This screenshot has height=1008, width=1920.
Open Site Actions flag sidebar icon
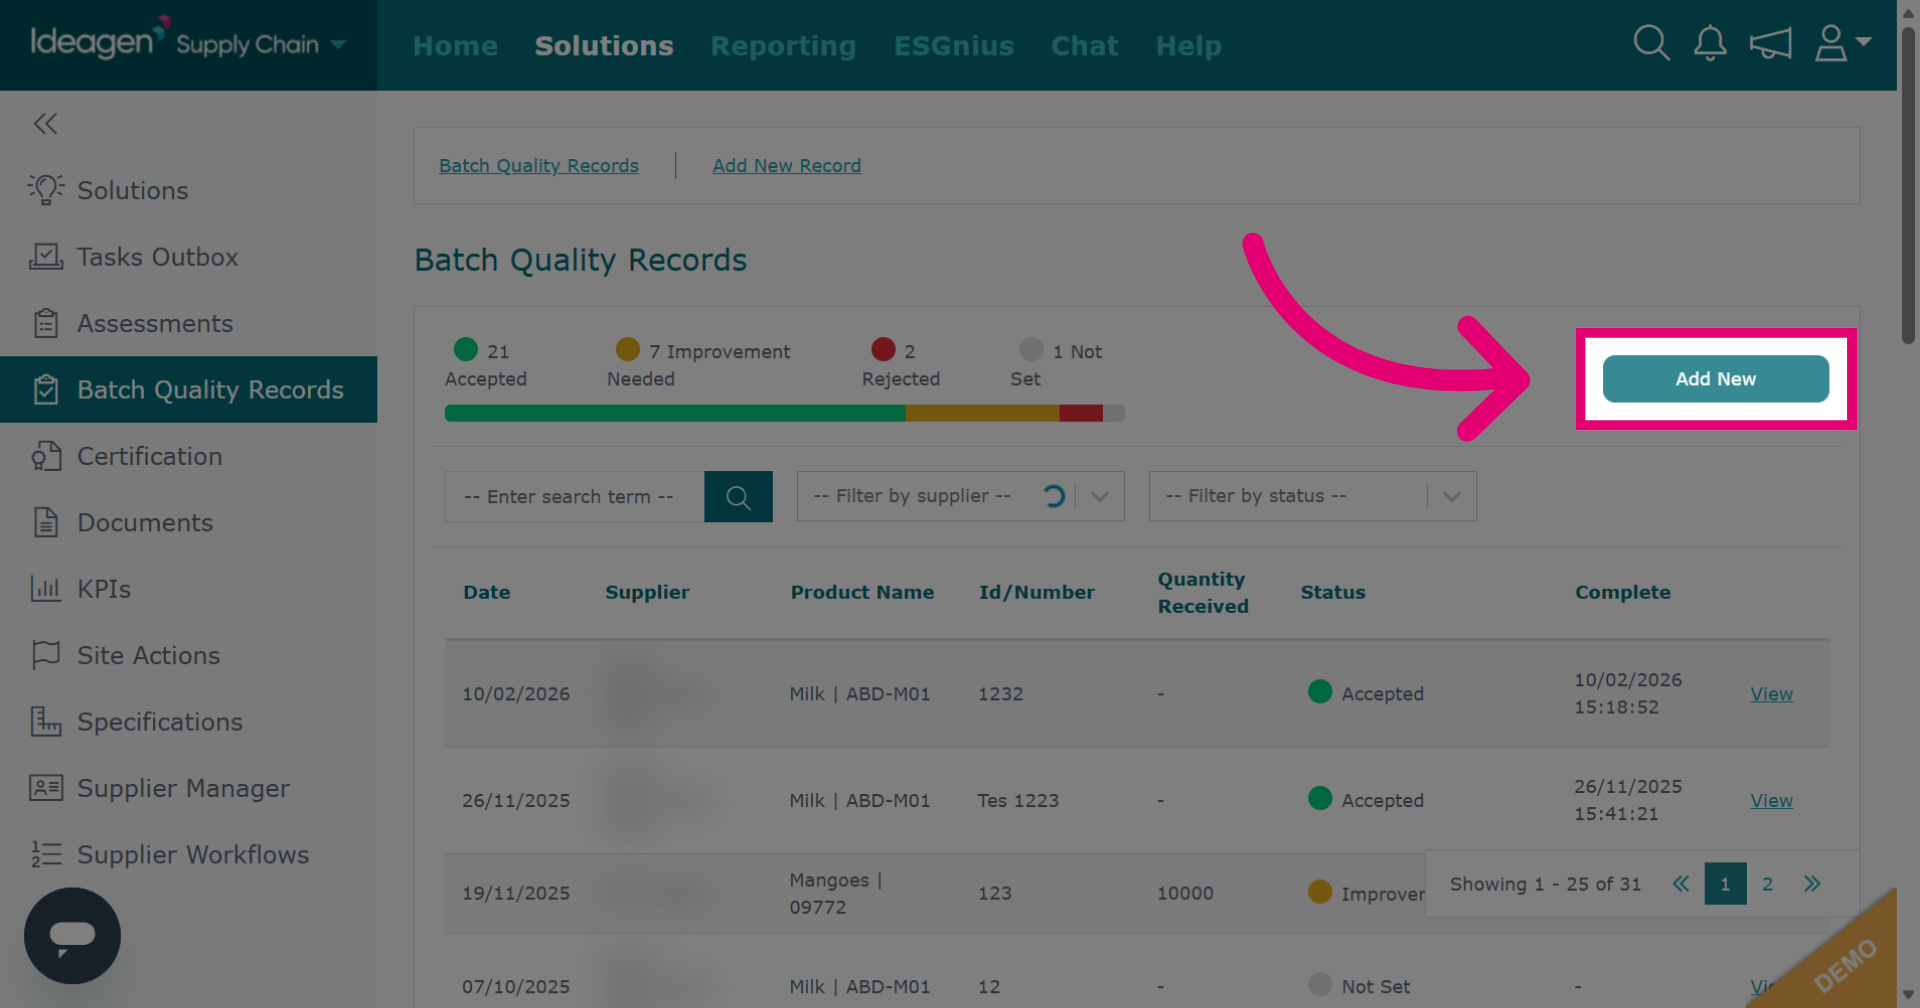pos(46,655)
